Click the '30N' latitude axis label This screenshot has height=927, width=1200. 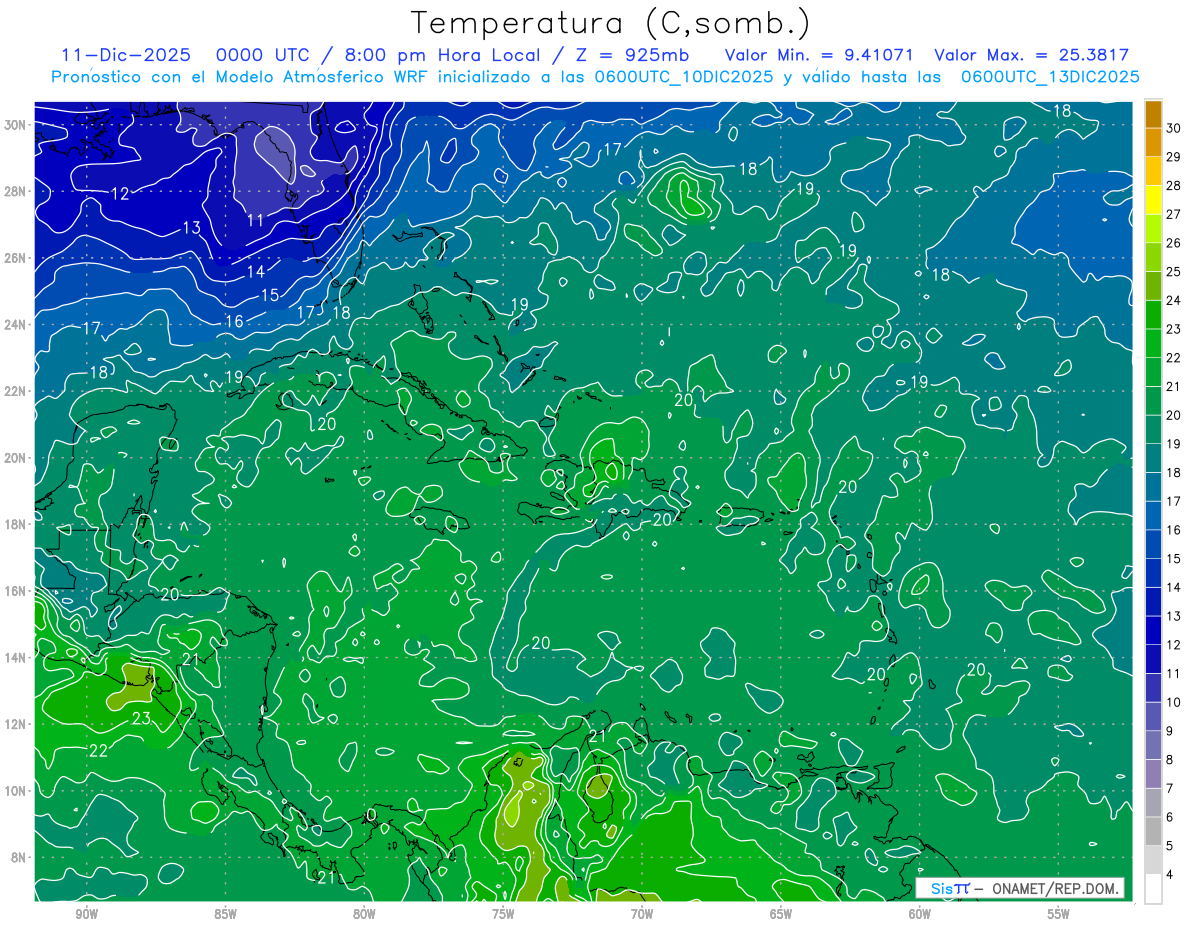click(x=17, y=125)
